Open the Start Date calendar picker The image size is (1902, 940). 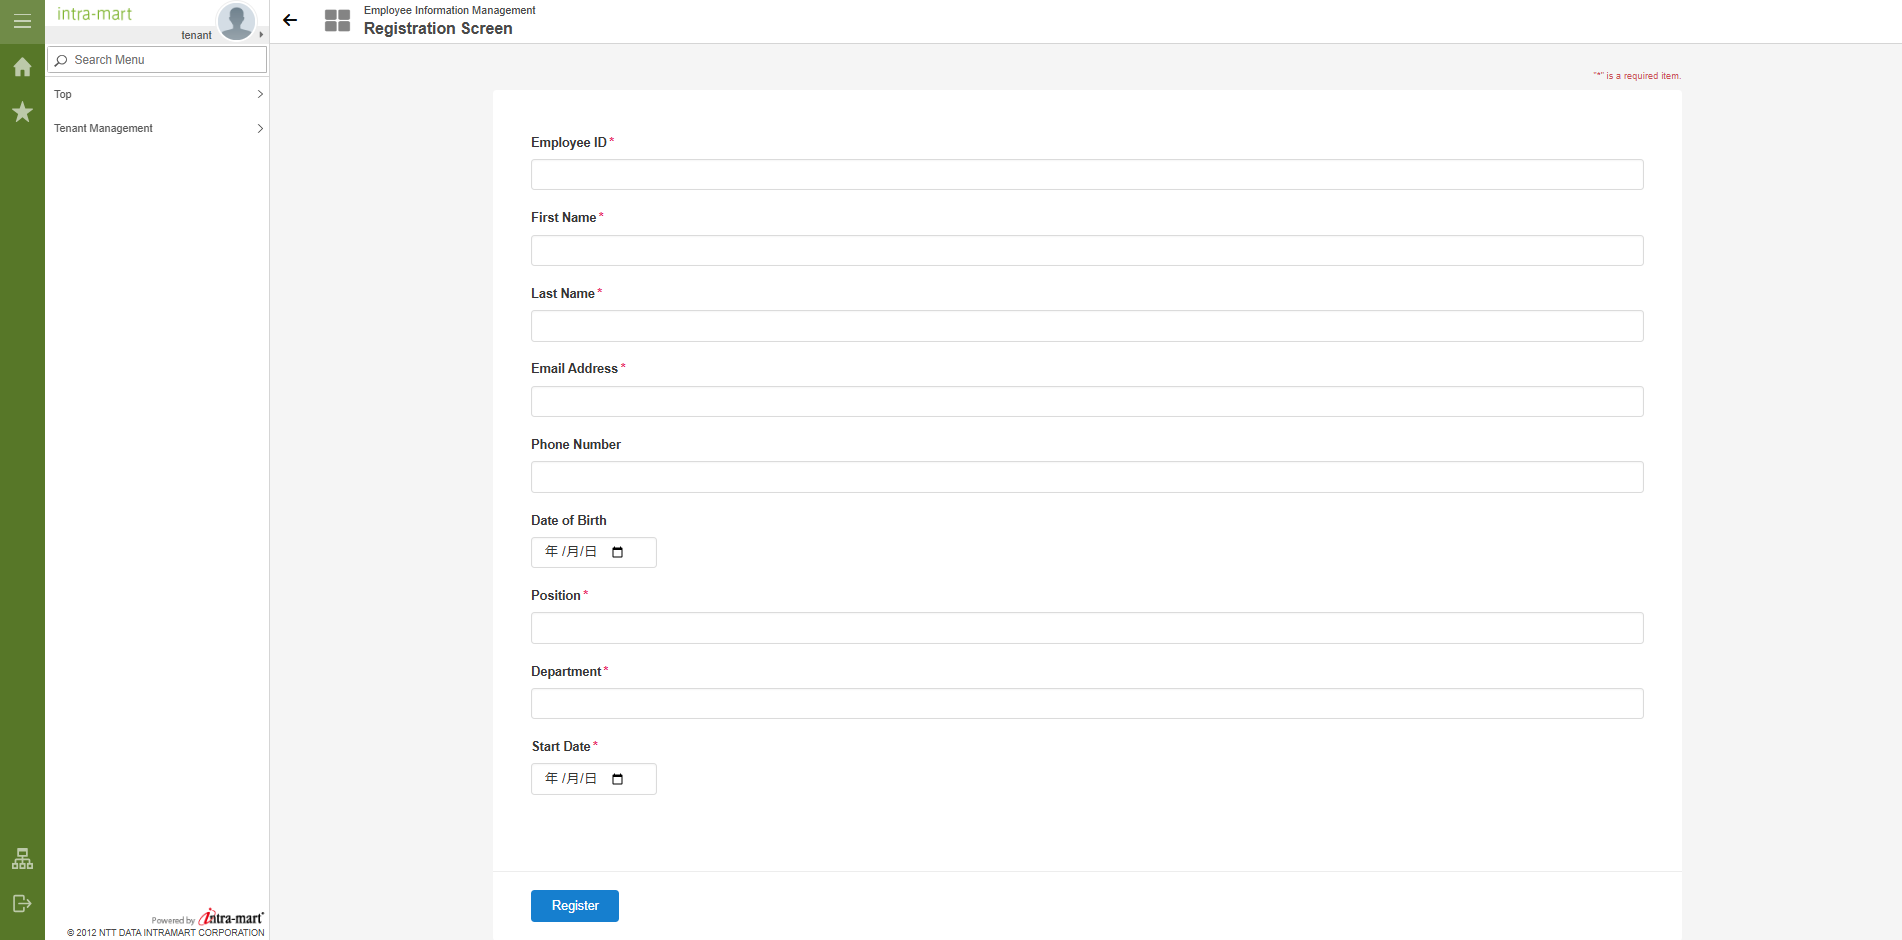[617, 779]
